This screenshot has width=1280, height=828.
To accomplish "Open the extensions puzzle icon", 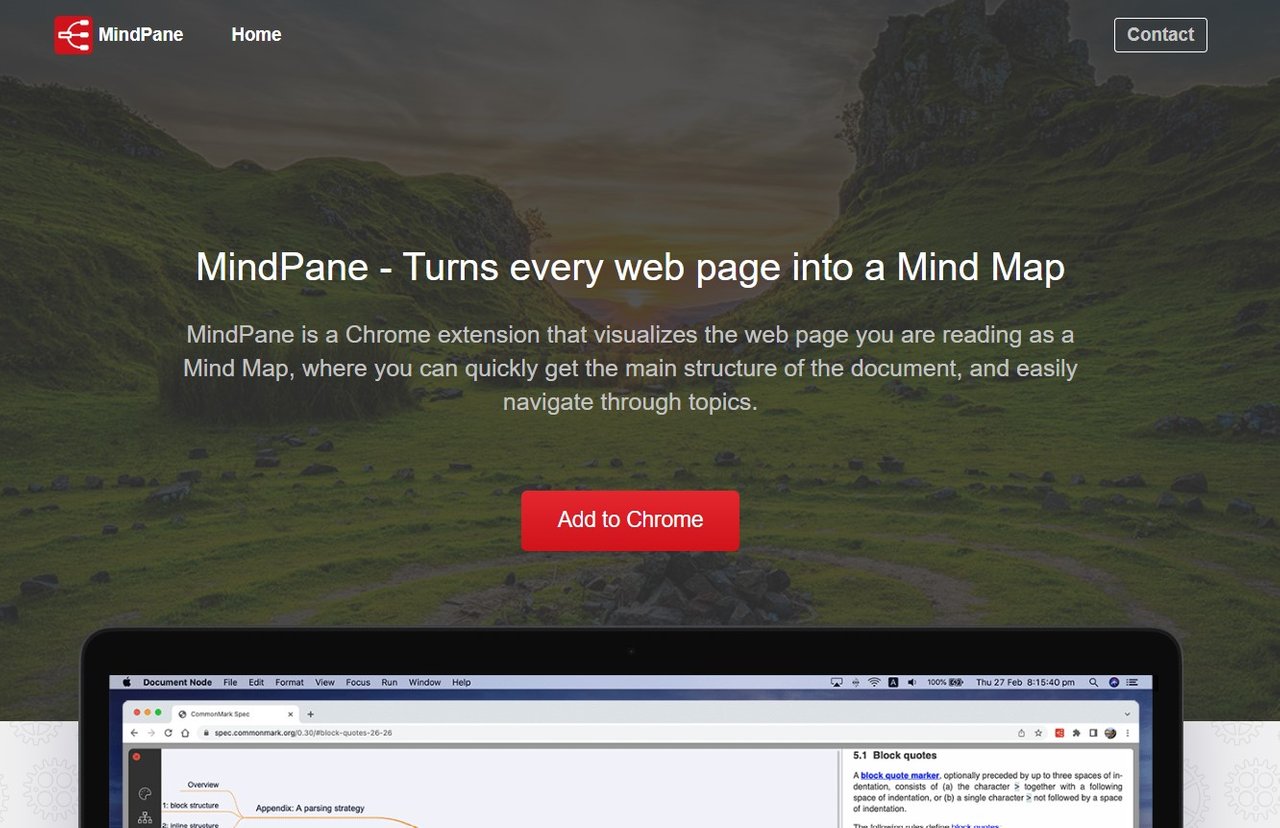I will pyautogui.click(x=1076, y=733).
